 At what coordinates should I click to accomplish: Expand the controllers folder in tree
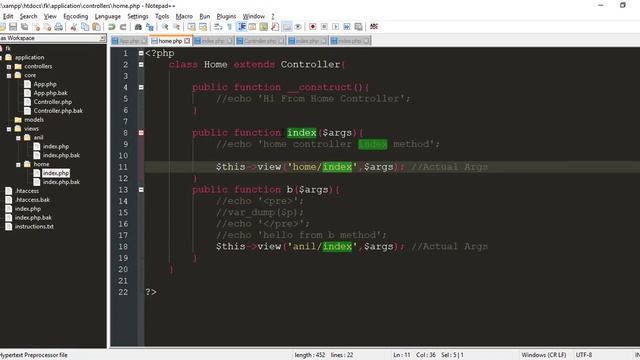(x=9, y=67)
